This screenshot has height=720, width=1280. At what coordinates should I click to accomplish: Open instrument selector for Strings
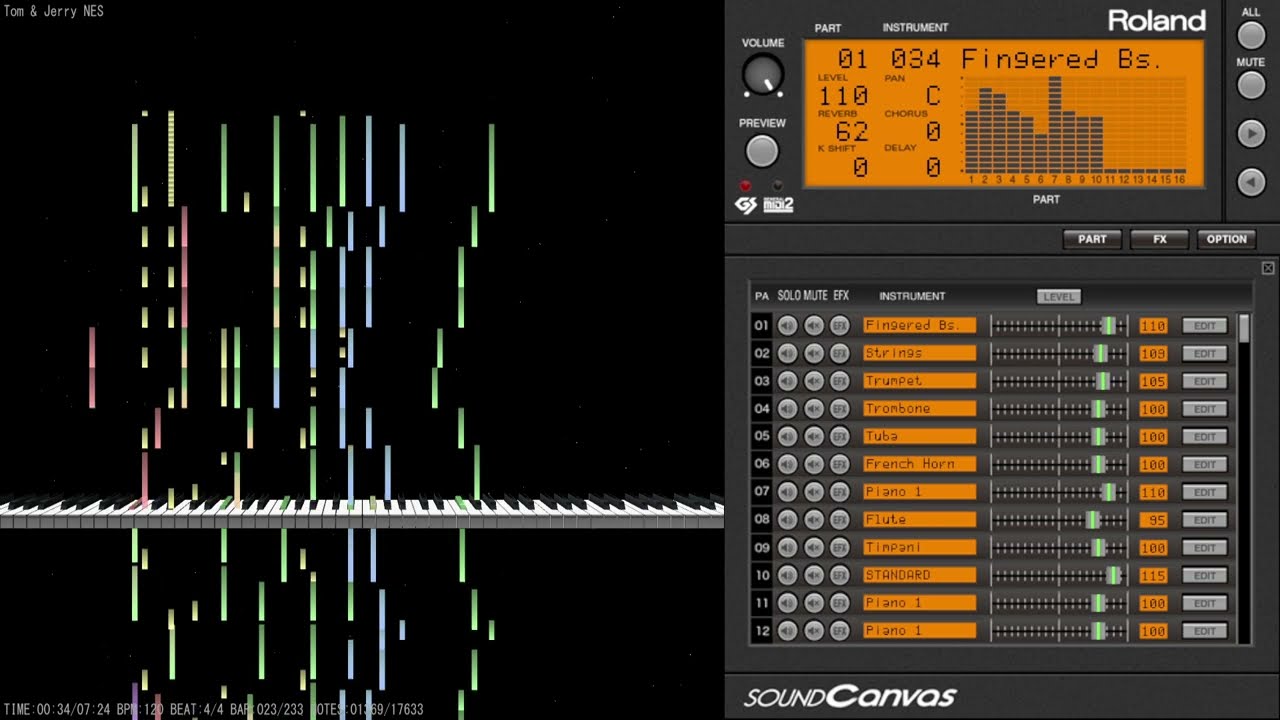[x=919, y=353]
